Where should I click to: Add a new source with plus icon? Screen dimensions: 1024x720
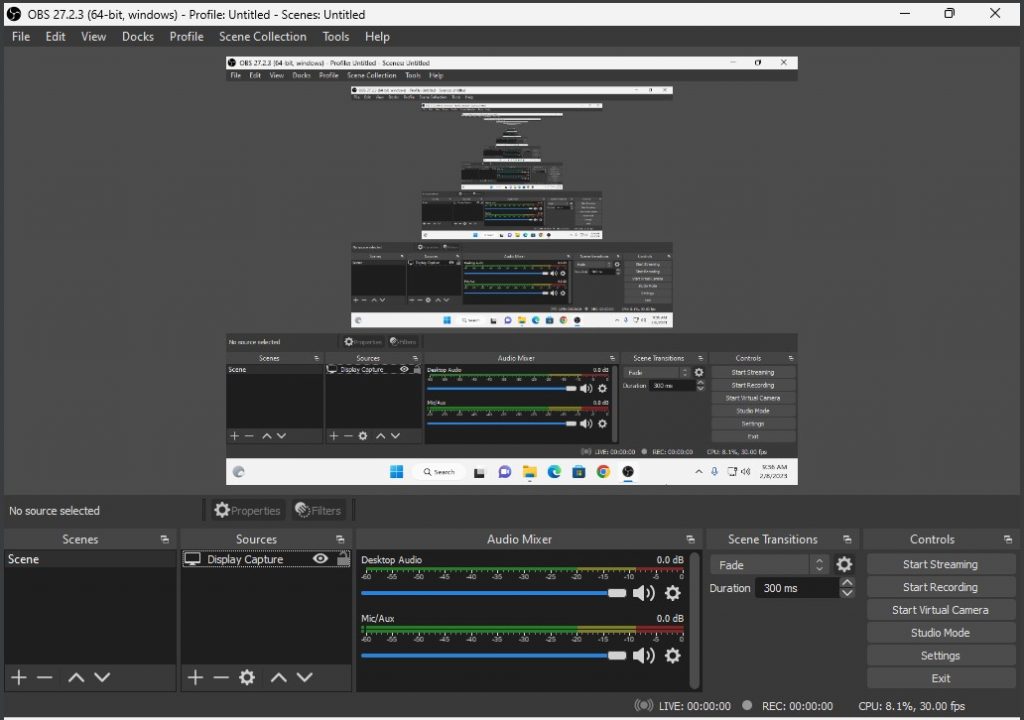click(x=195, y=678)
